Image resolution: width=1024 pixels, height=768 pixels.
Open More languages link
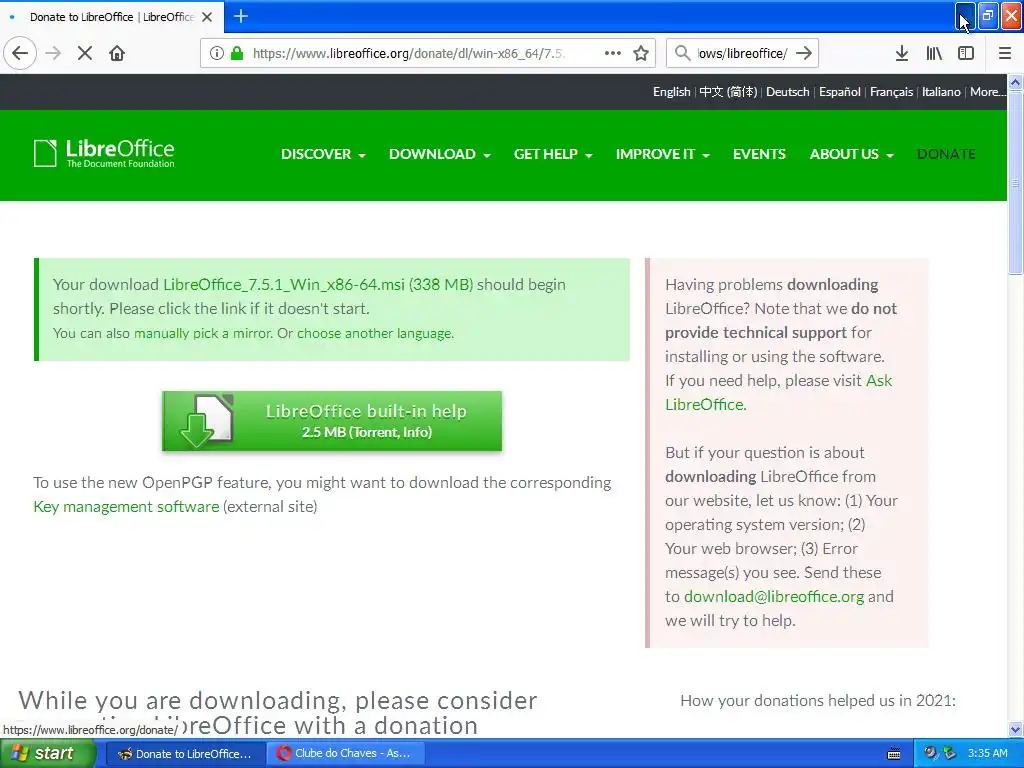987,92
